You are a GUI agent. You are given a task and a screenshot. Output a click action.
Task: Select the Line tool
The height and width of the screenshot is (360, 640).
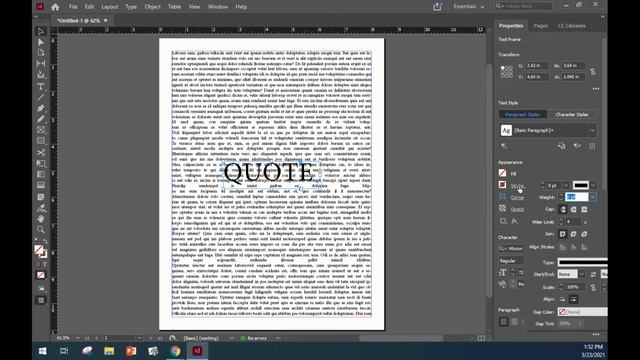(40, 97)
